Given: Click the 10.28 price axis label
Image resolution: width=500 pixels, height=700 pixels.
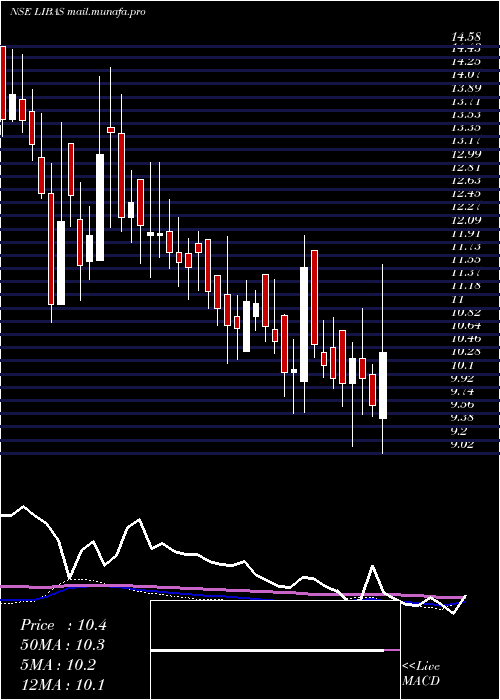Looking at the screenshot, I should [x=466, y=351].
